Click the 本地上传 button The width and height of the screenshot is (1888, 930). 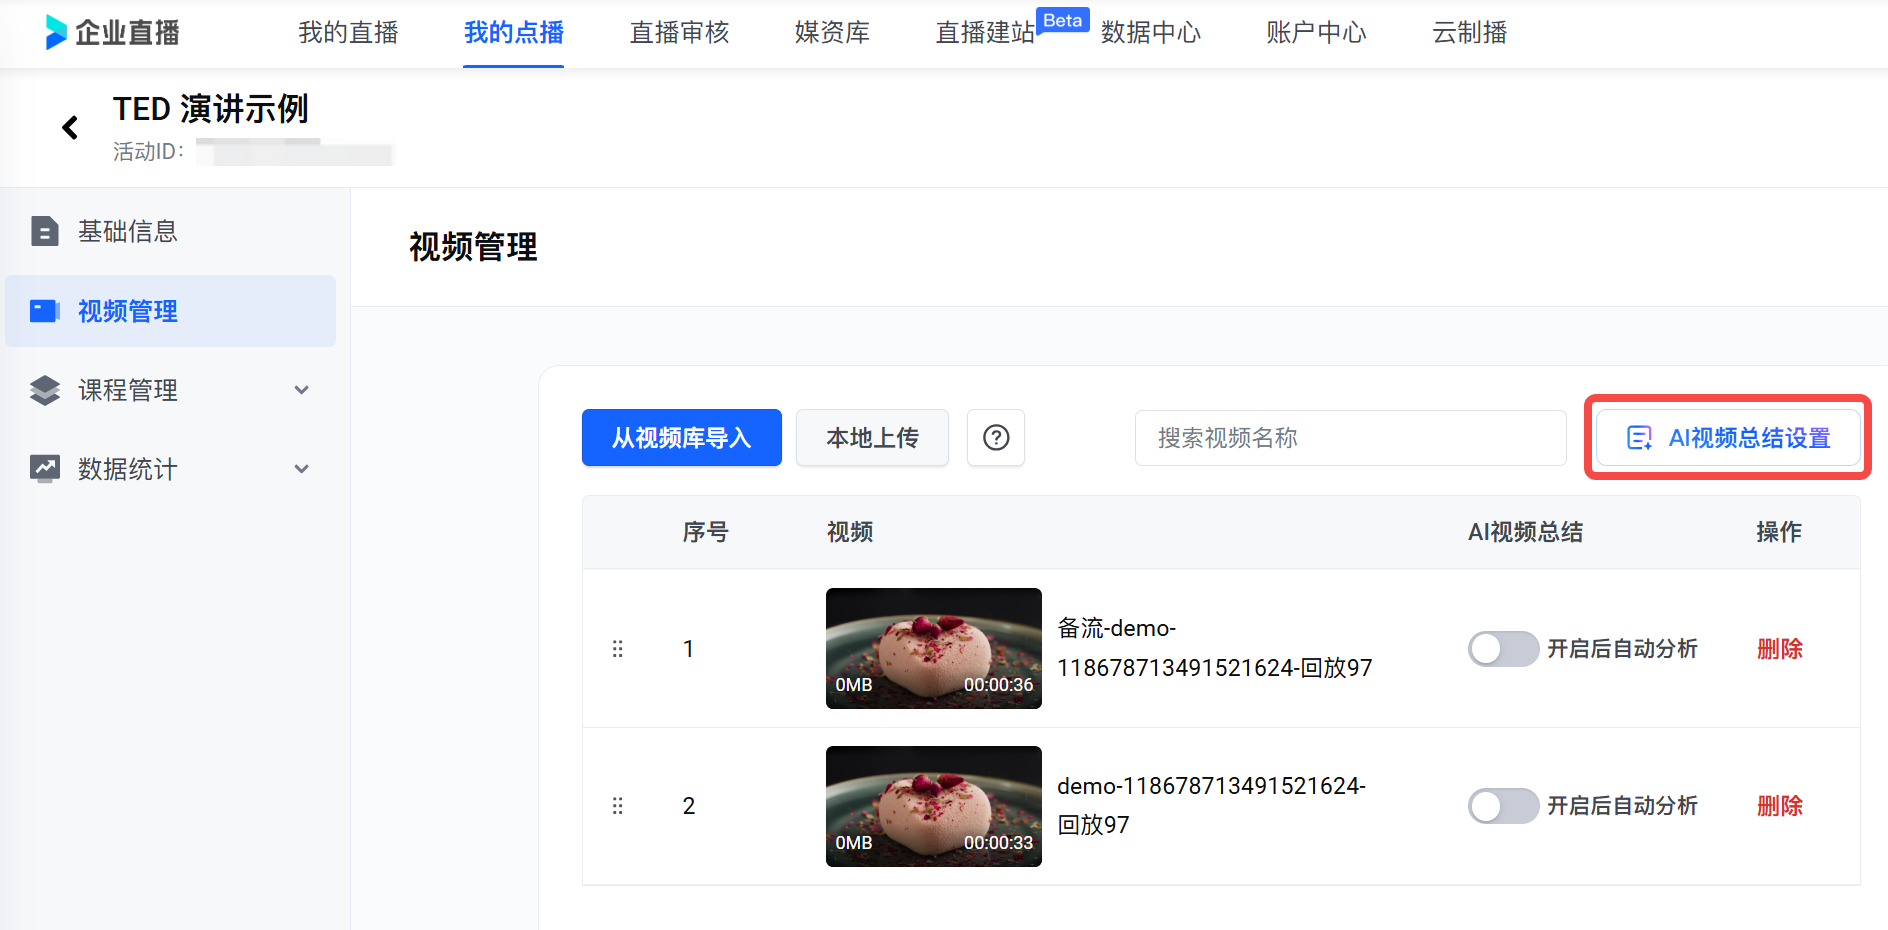click(872, 438)
